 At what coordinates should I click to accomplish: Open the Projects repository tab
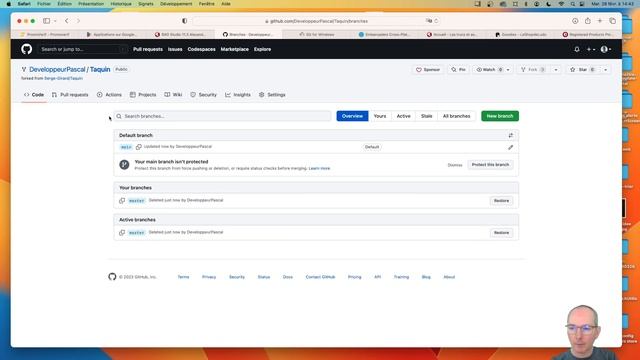pos(143,95)
